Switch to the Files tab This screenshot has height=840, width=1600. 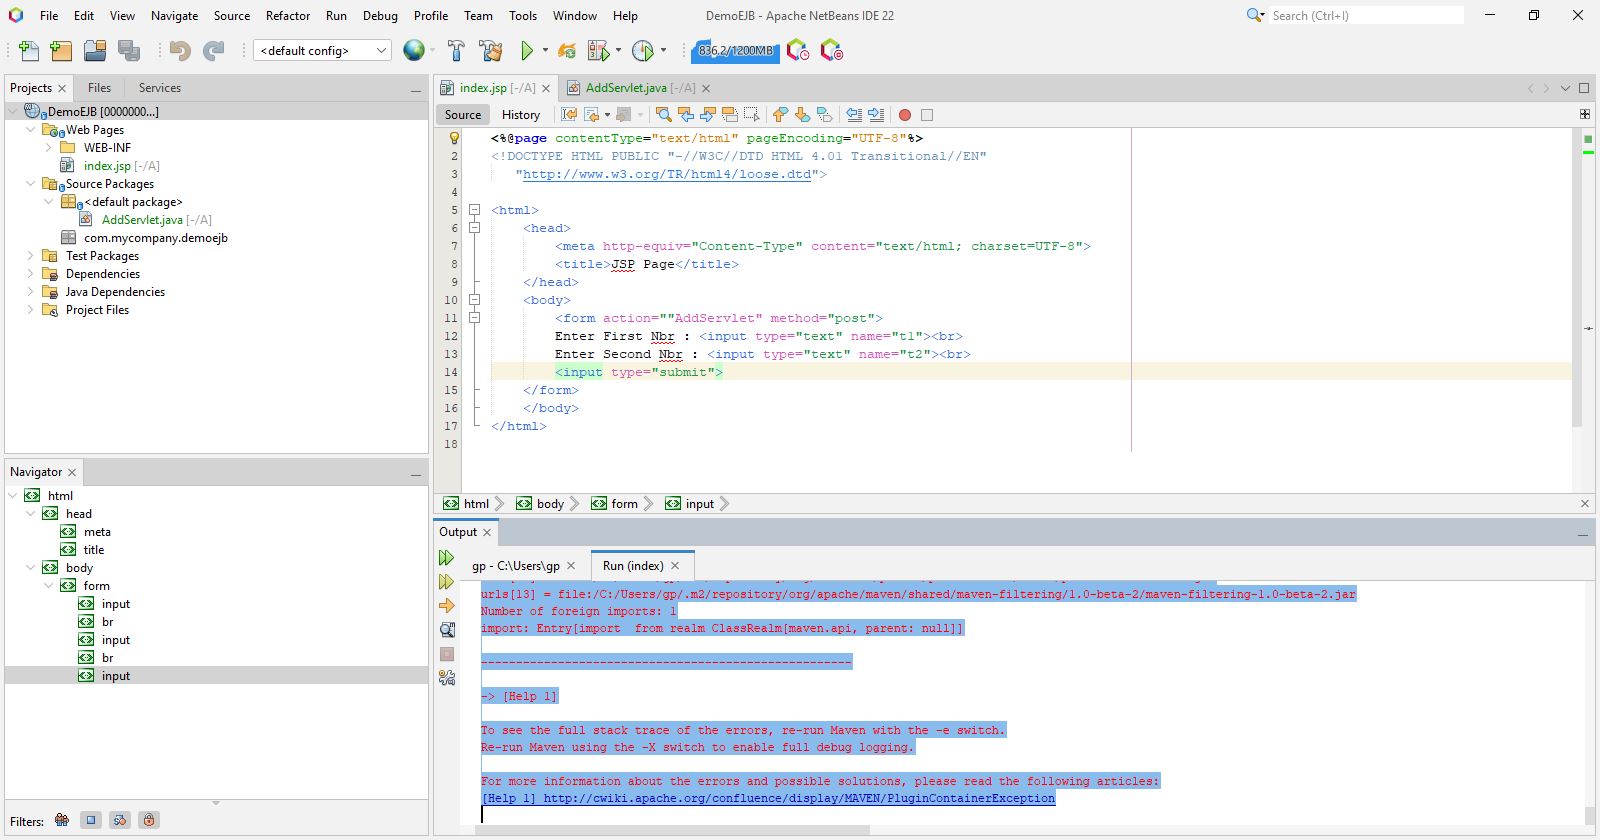[x=99, y=88]
